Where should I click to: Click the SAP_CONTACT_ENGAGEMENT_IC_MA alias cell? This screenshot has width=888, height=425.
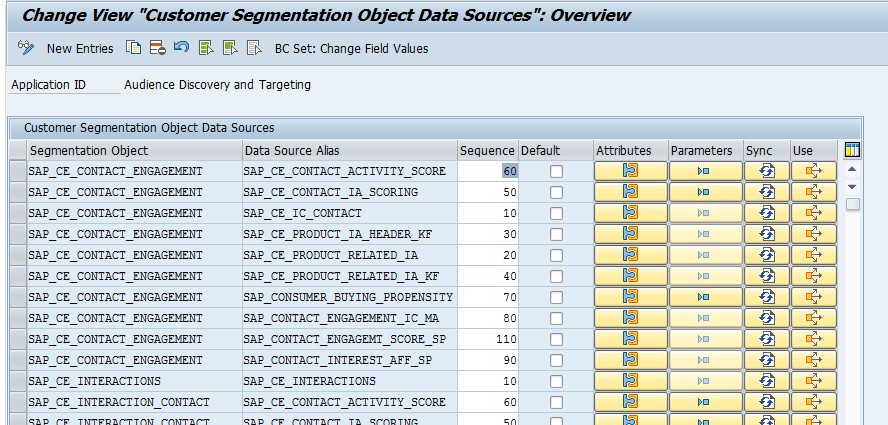pyautogui.click(x=350, y=318)
